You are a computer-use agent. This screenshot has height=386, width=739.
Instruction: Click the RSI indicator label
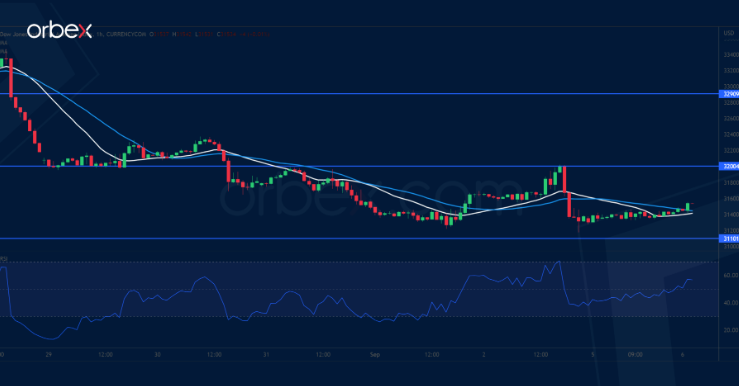[4, 259]
